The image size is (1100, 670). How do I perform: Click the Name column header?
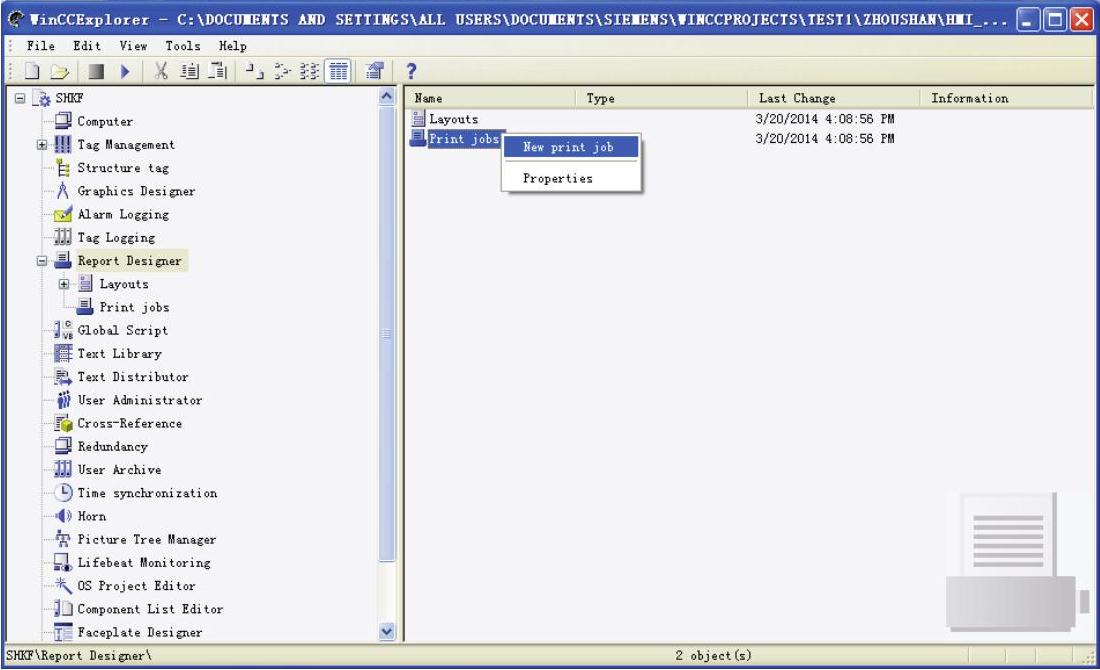[x=429, y=98]
